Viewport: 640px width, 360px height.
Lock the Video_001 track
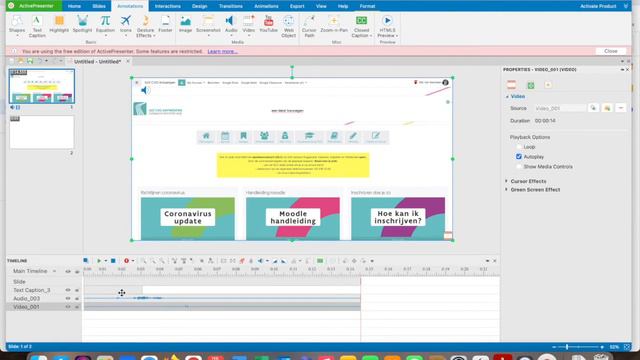77,307
